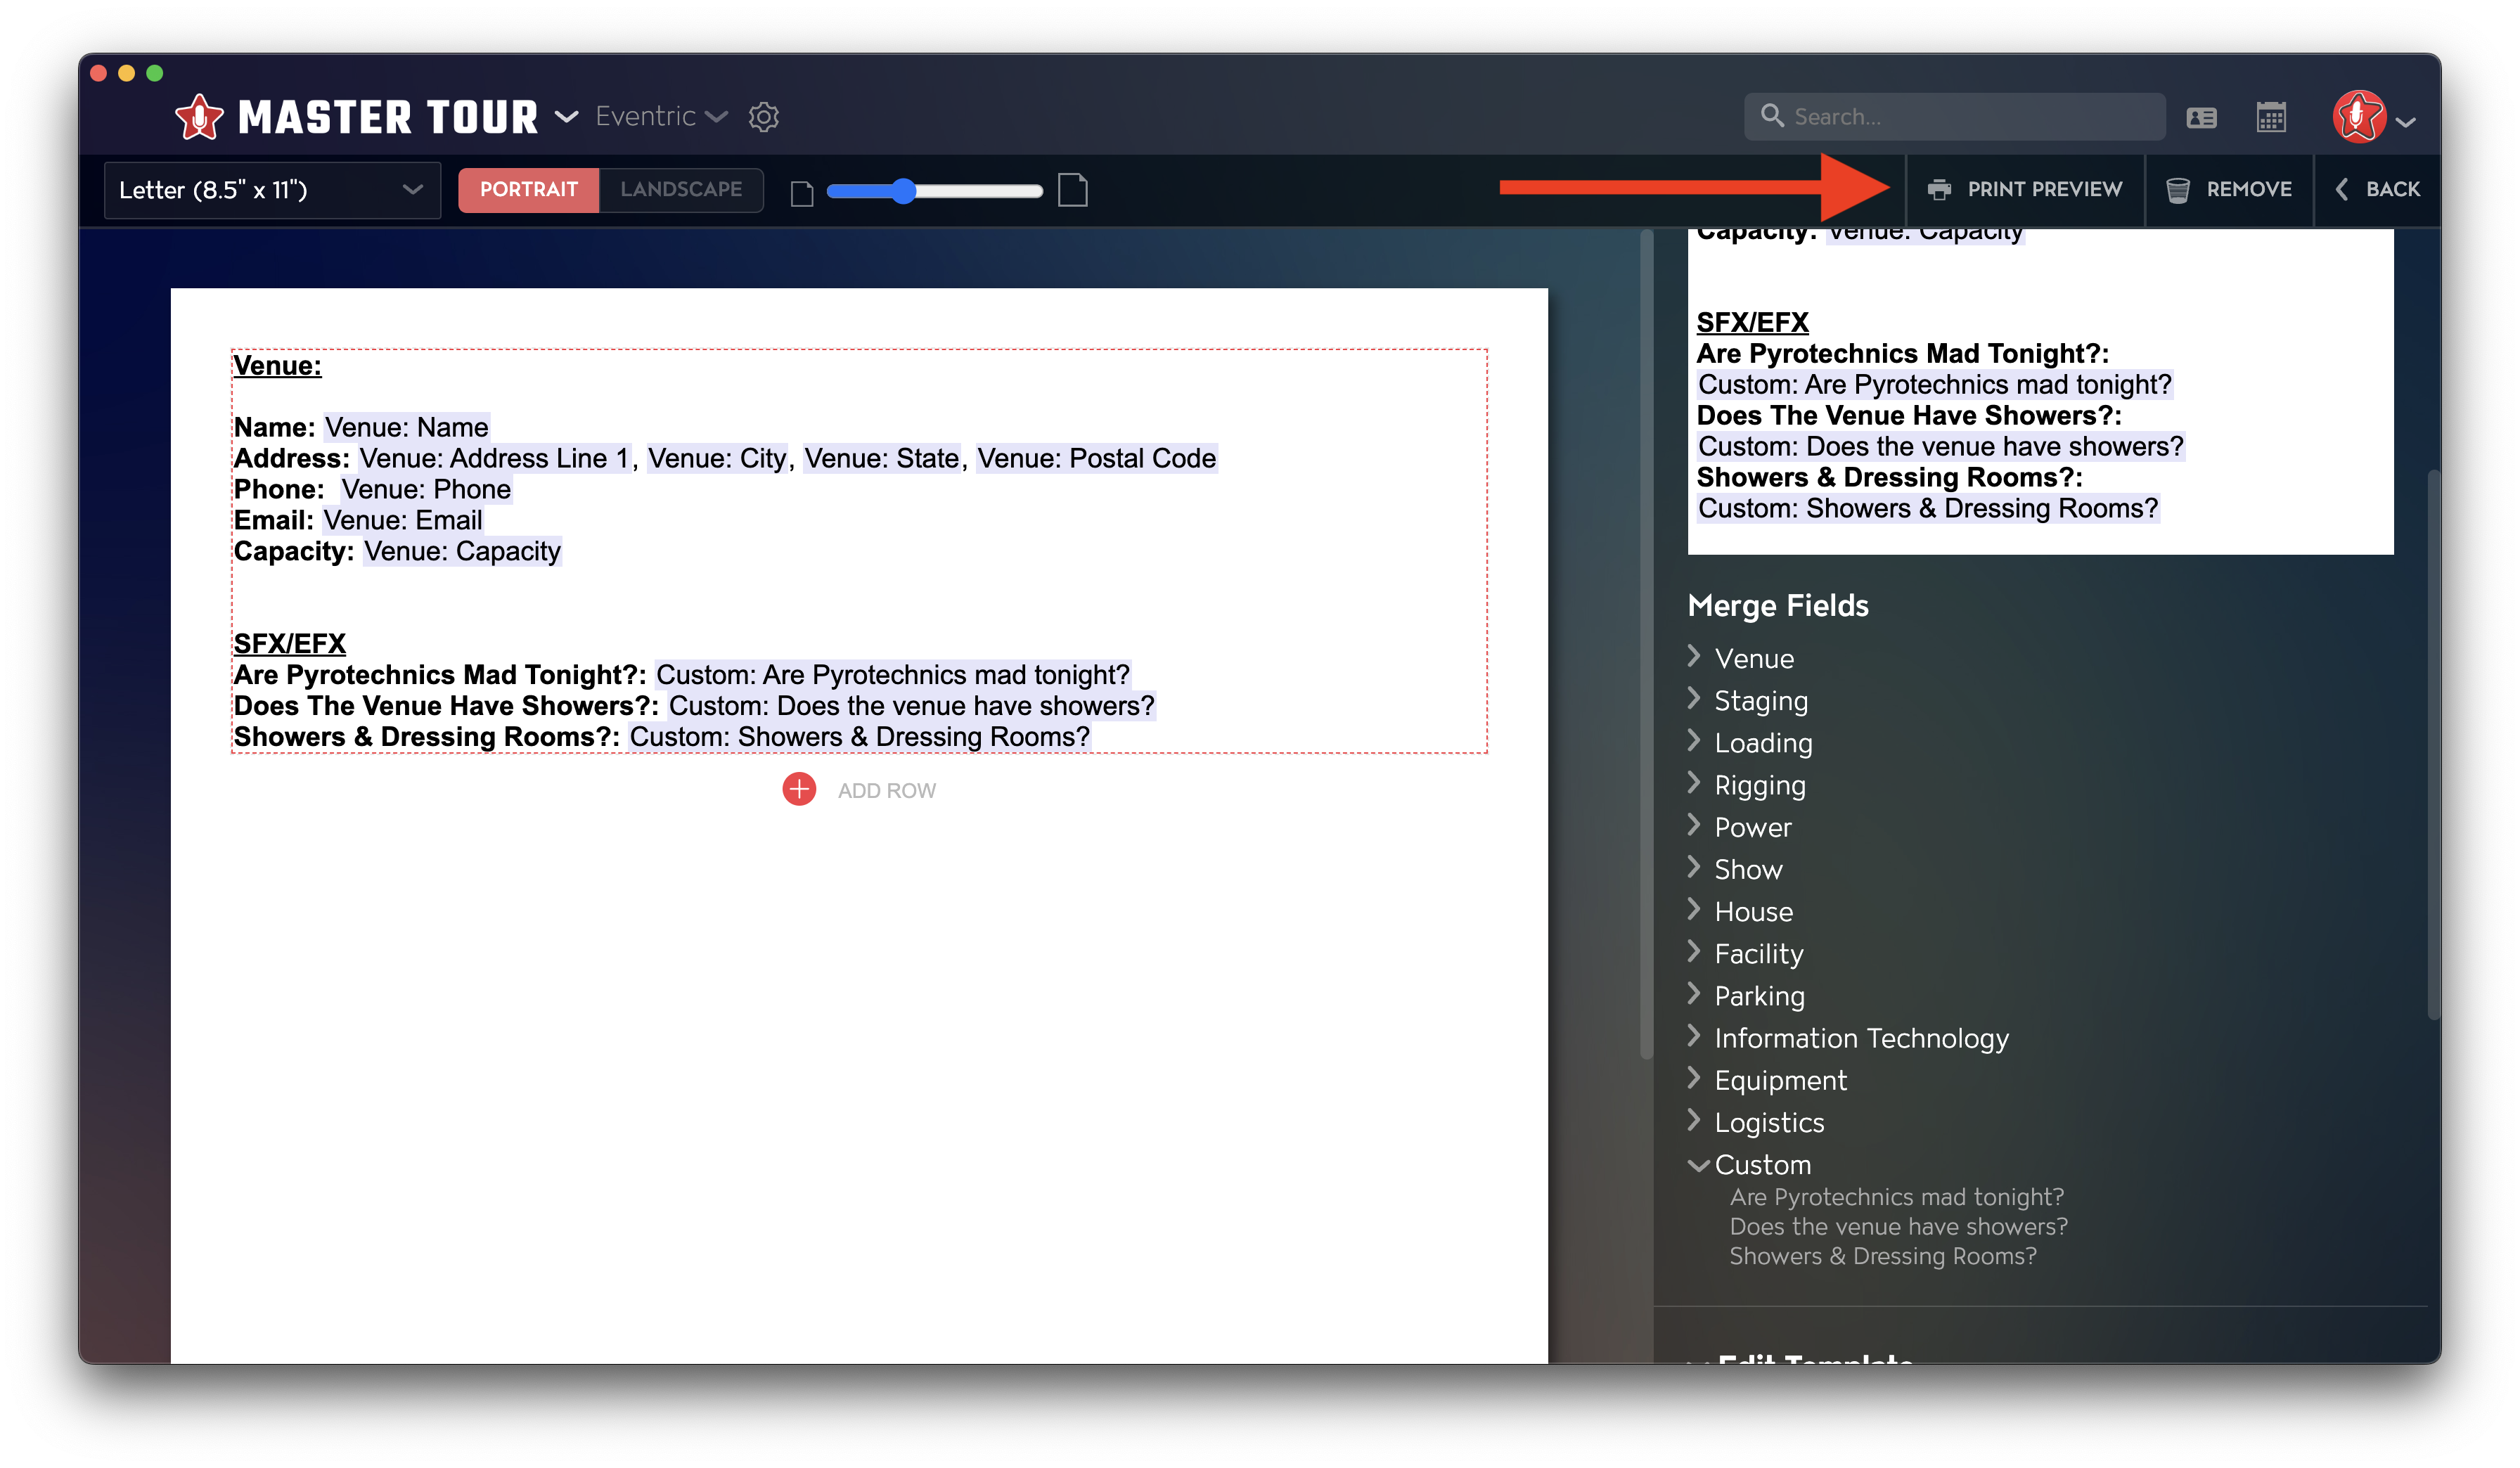Open the contact card icon
The image size is (2520, 1468).
(x=2202, y=118)
